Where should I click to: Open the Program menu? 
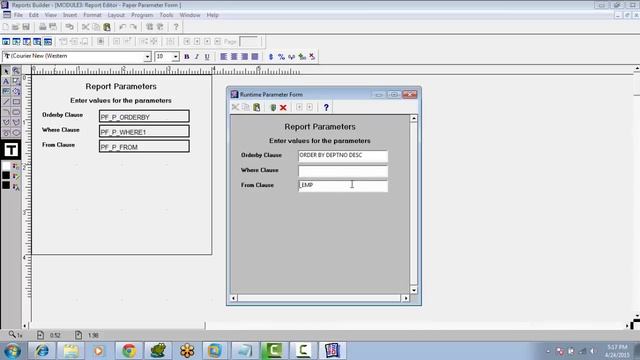point(142,15)
